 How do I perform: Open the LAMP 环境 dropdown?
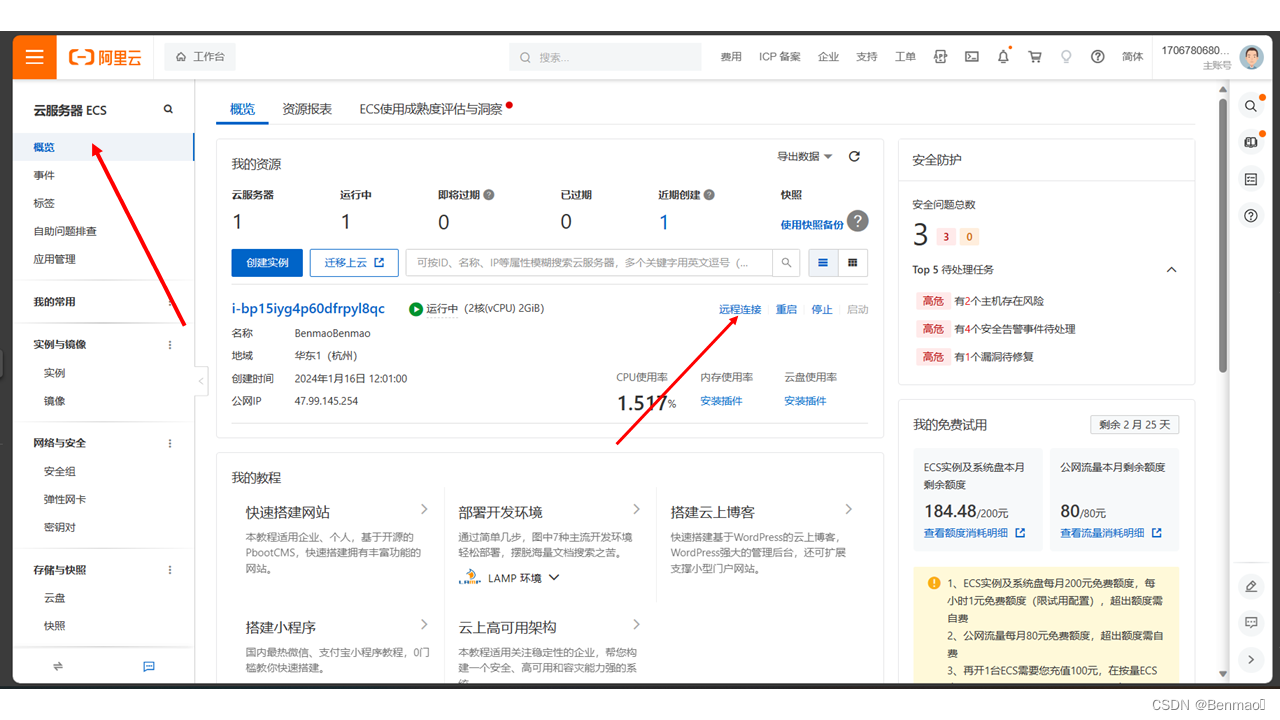[511, 578]
